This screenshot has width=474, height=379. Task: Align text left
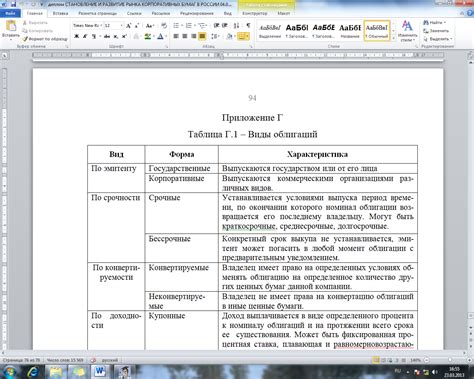pos(176,36)
